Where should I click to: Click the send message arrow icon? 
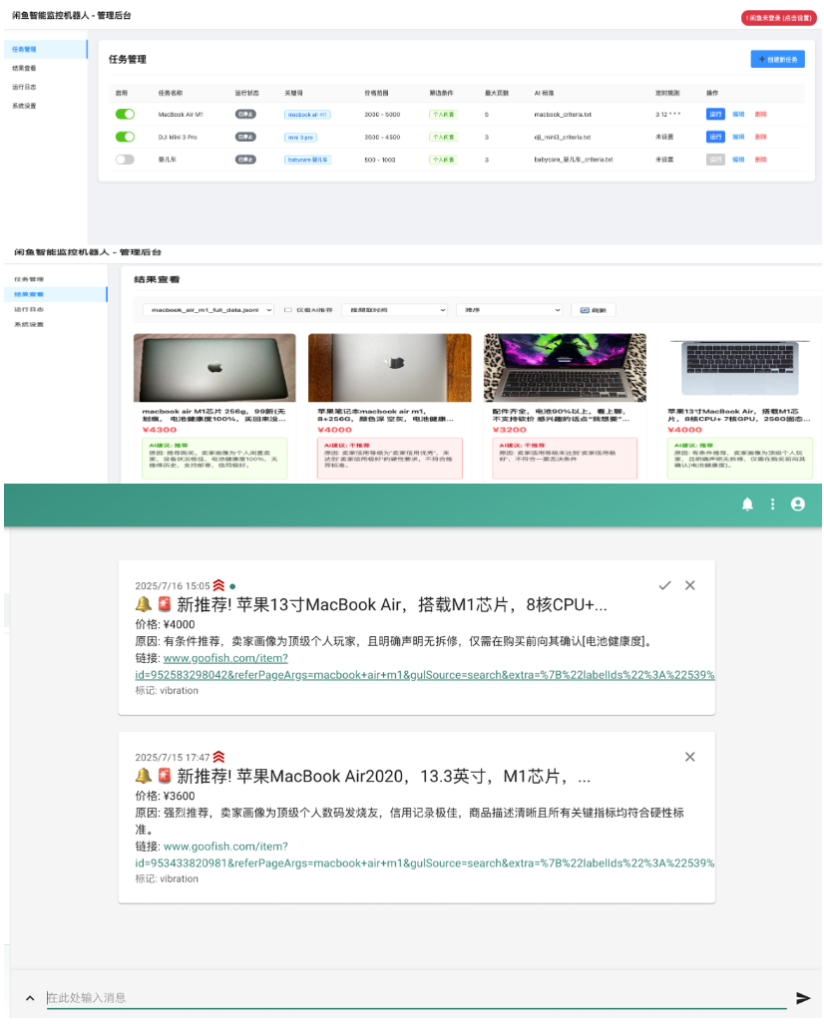coord(803,998)
